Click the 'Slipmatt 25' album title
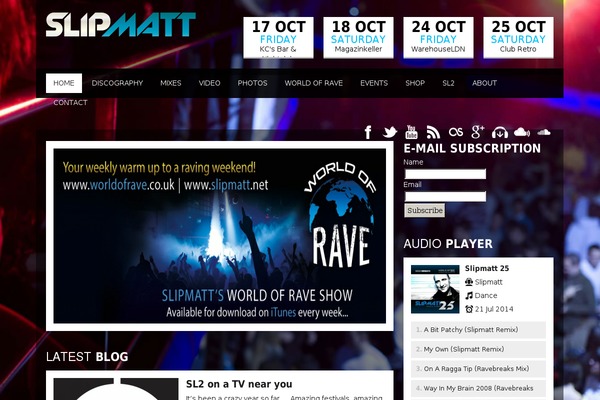This screenshot has height=400, width=600. (487, 268)
